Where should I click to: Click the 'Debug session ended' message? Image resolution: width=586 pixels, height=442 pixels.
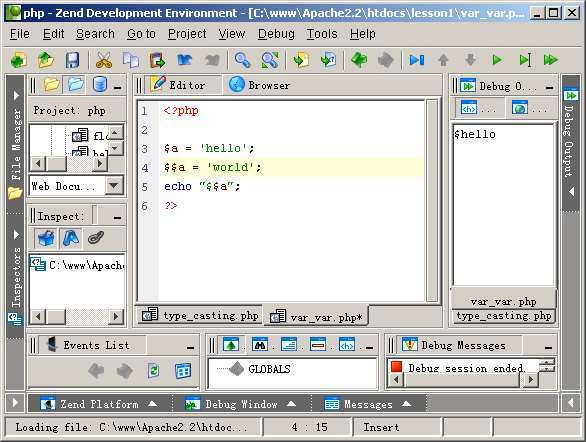466,368
